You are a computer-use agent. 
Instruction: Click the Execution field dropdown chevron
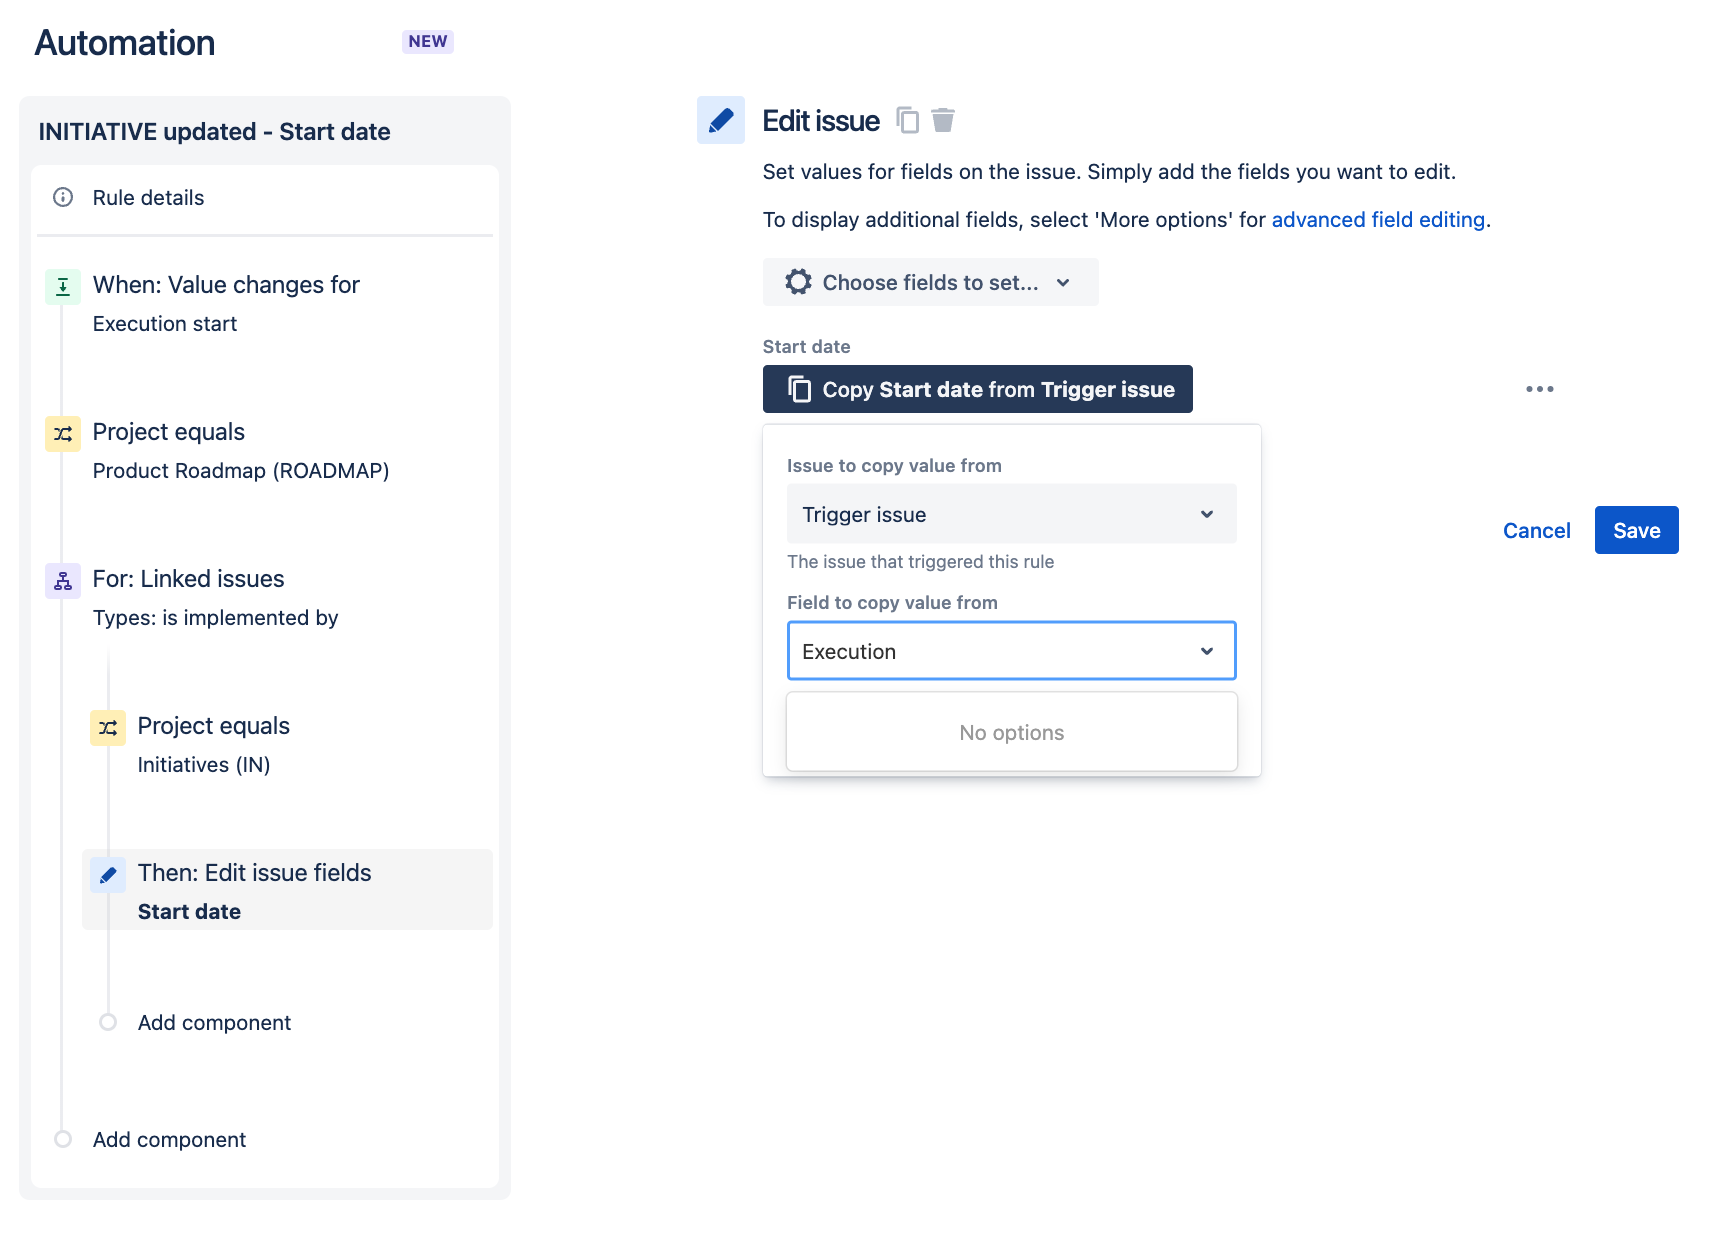tap(1207, 651)
